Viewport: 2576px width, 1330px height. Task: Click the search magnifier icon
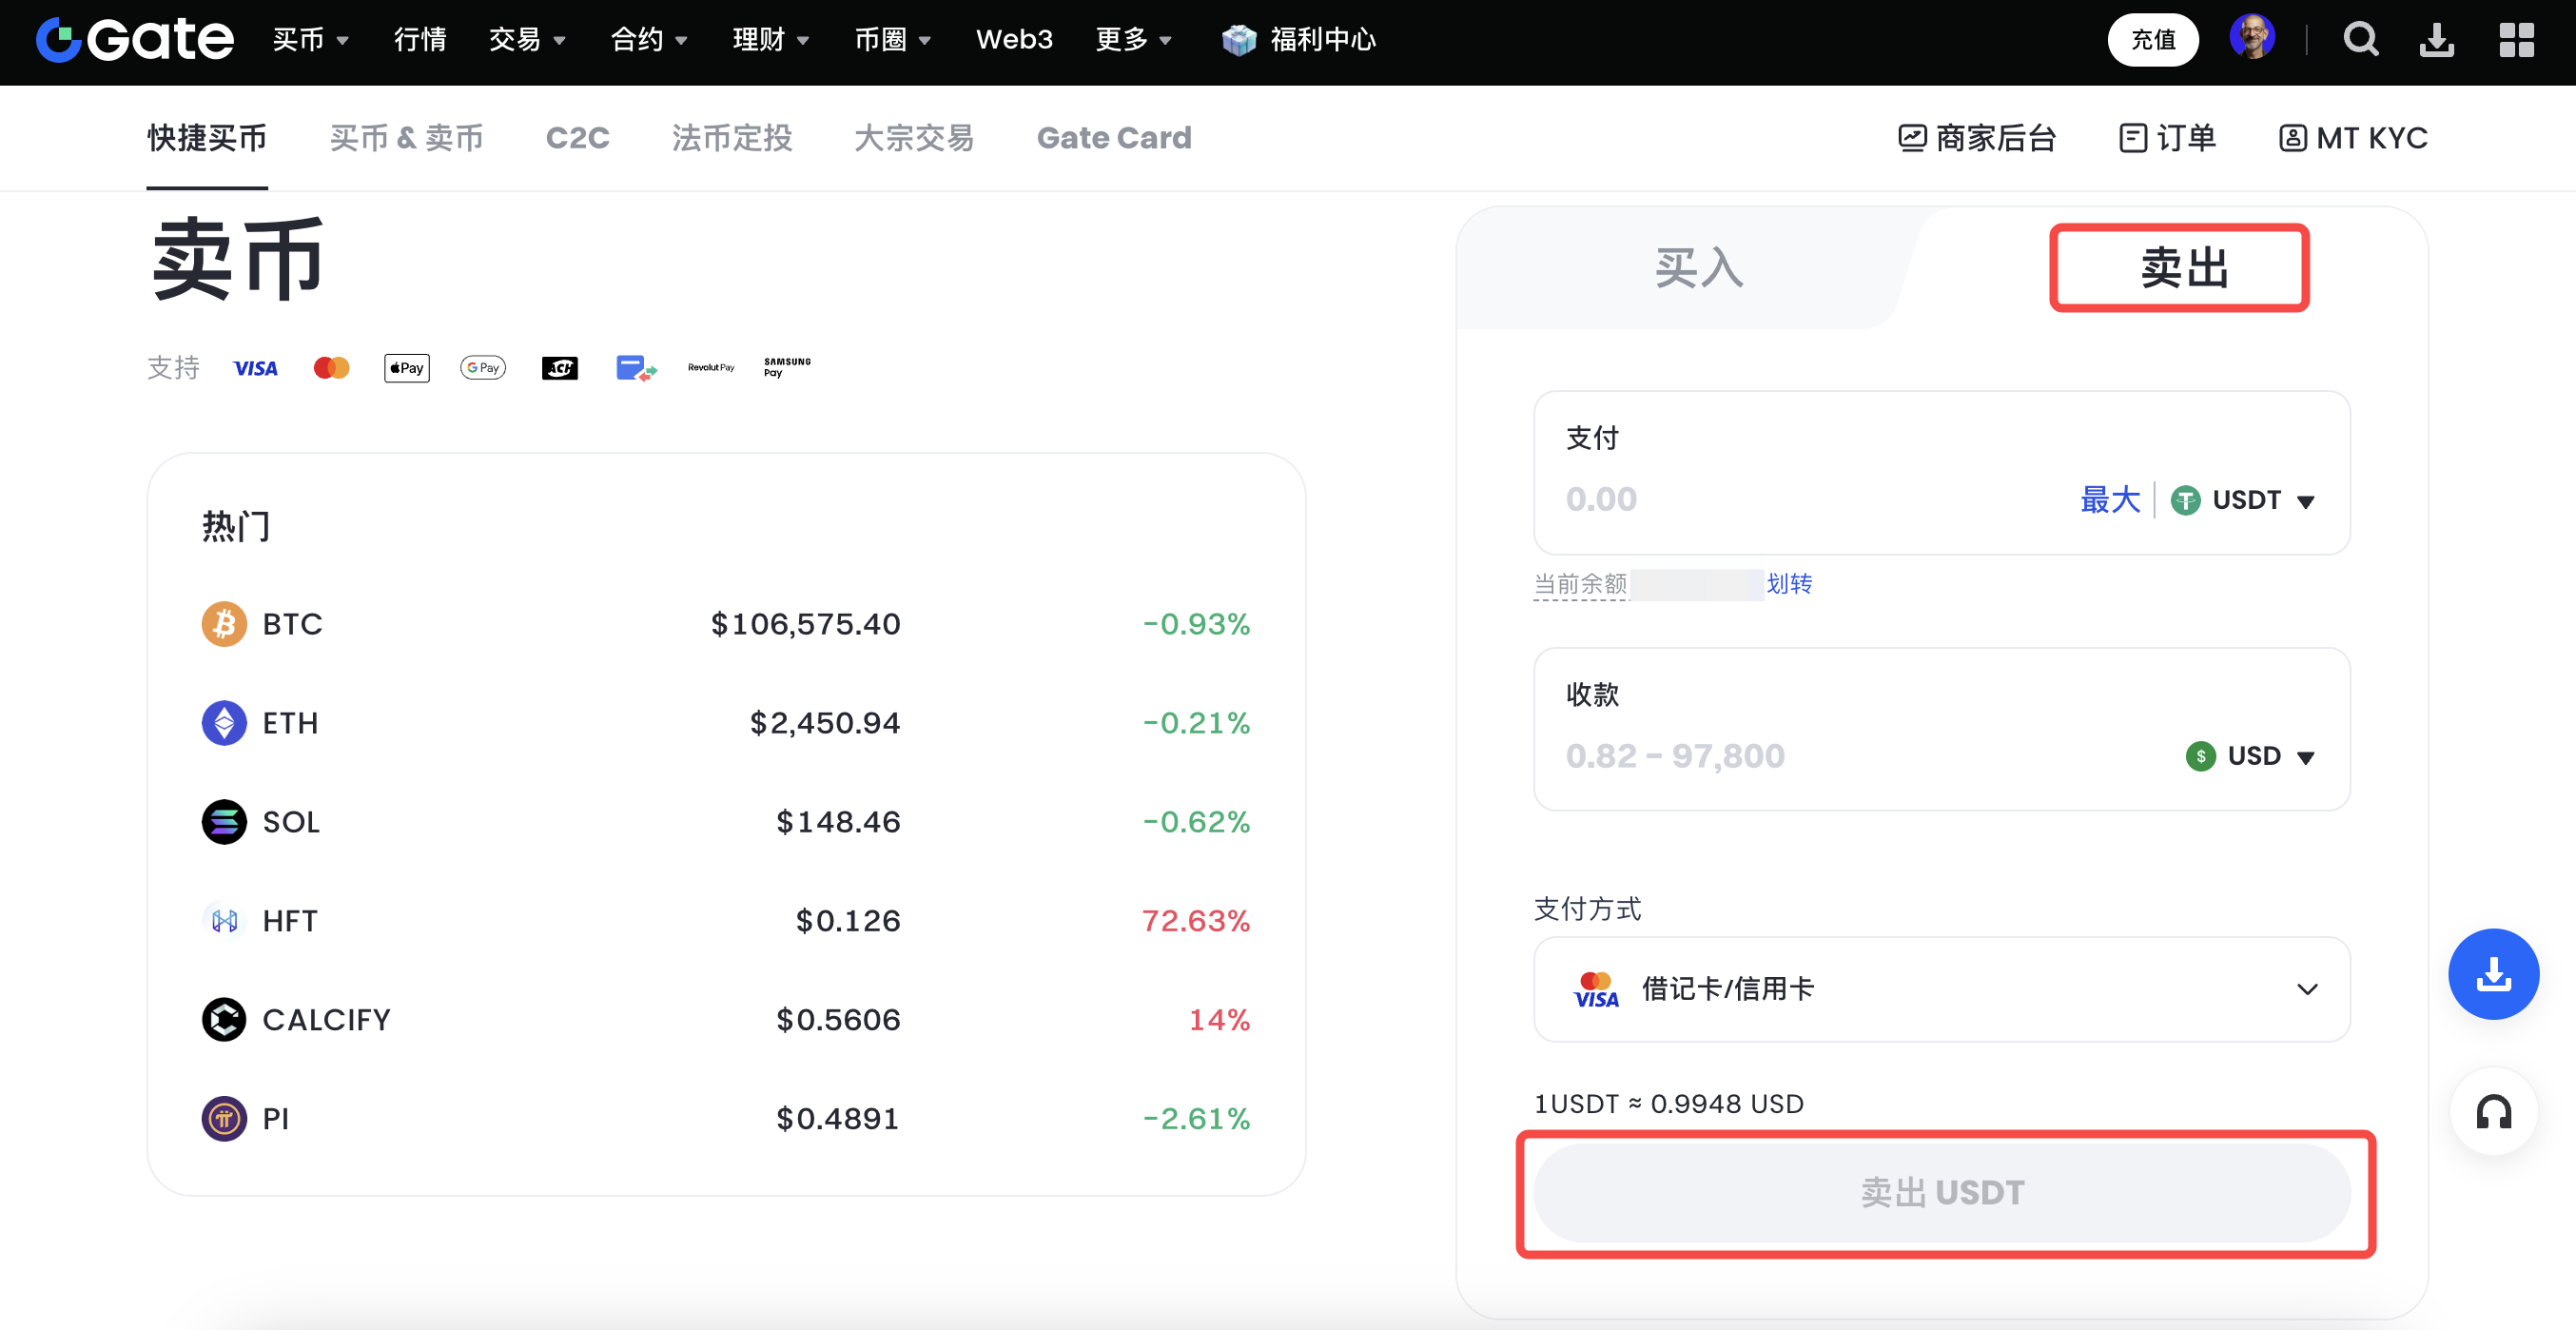click(x=2360, y=40)
